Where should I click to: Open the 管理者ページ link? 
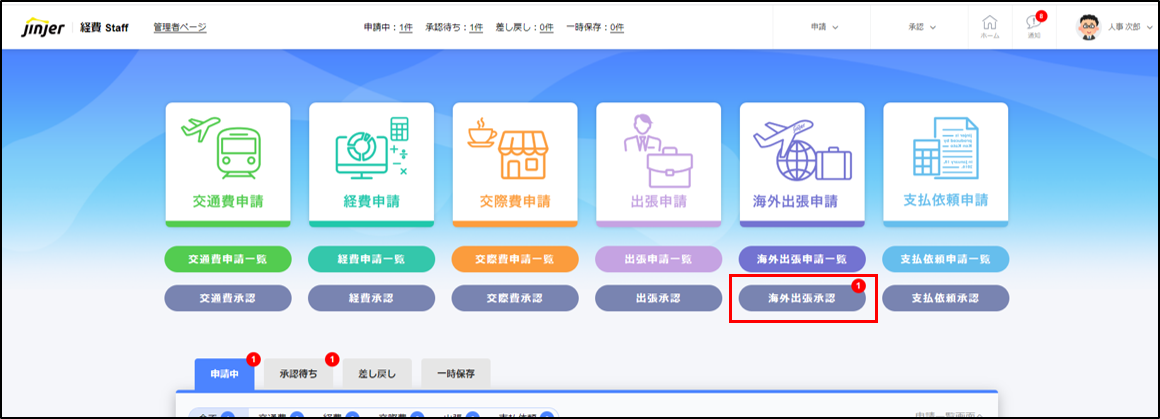[x=180, y=27]
